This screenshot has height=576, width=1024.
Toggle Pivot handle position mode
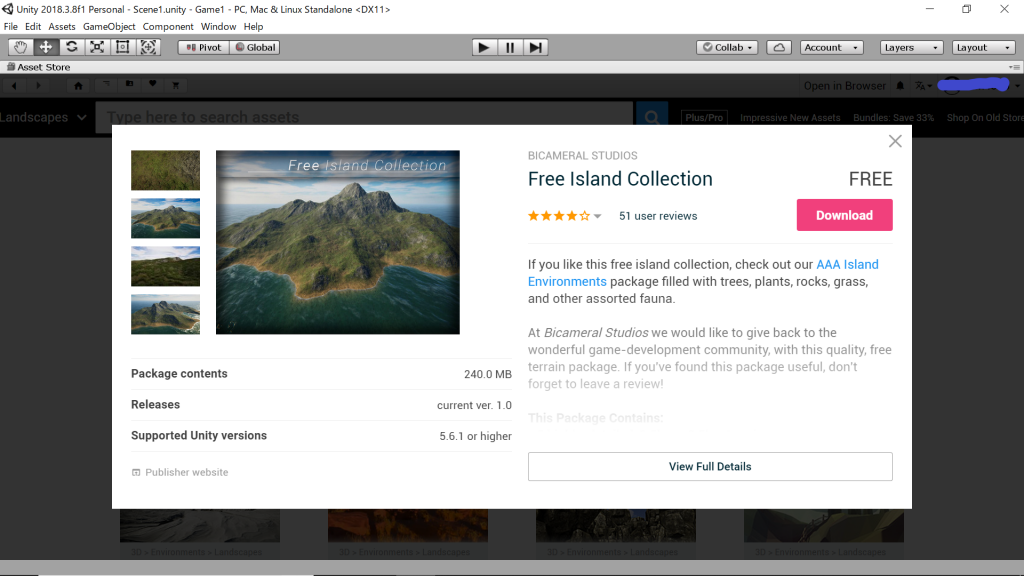coord(204,47)
